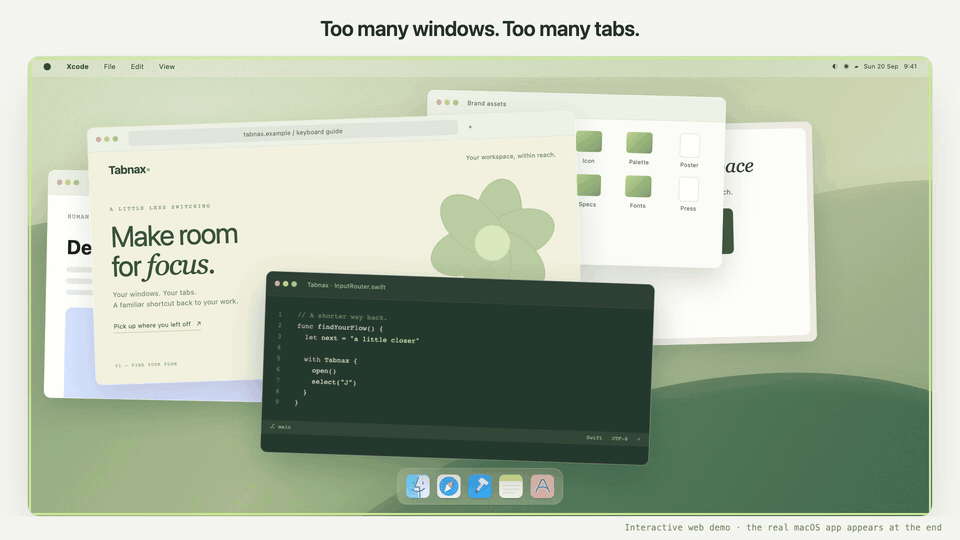Open Xcode hammer icon in dock
The height and width of the screenshot is (540, 960).
click(479, 487)
